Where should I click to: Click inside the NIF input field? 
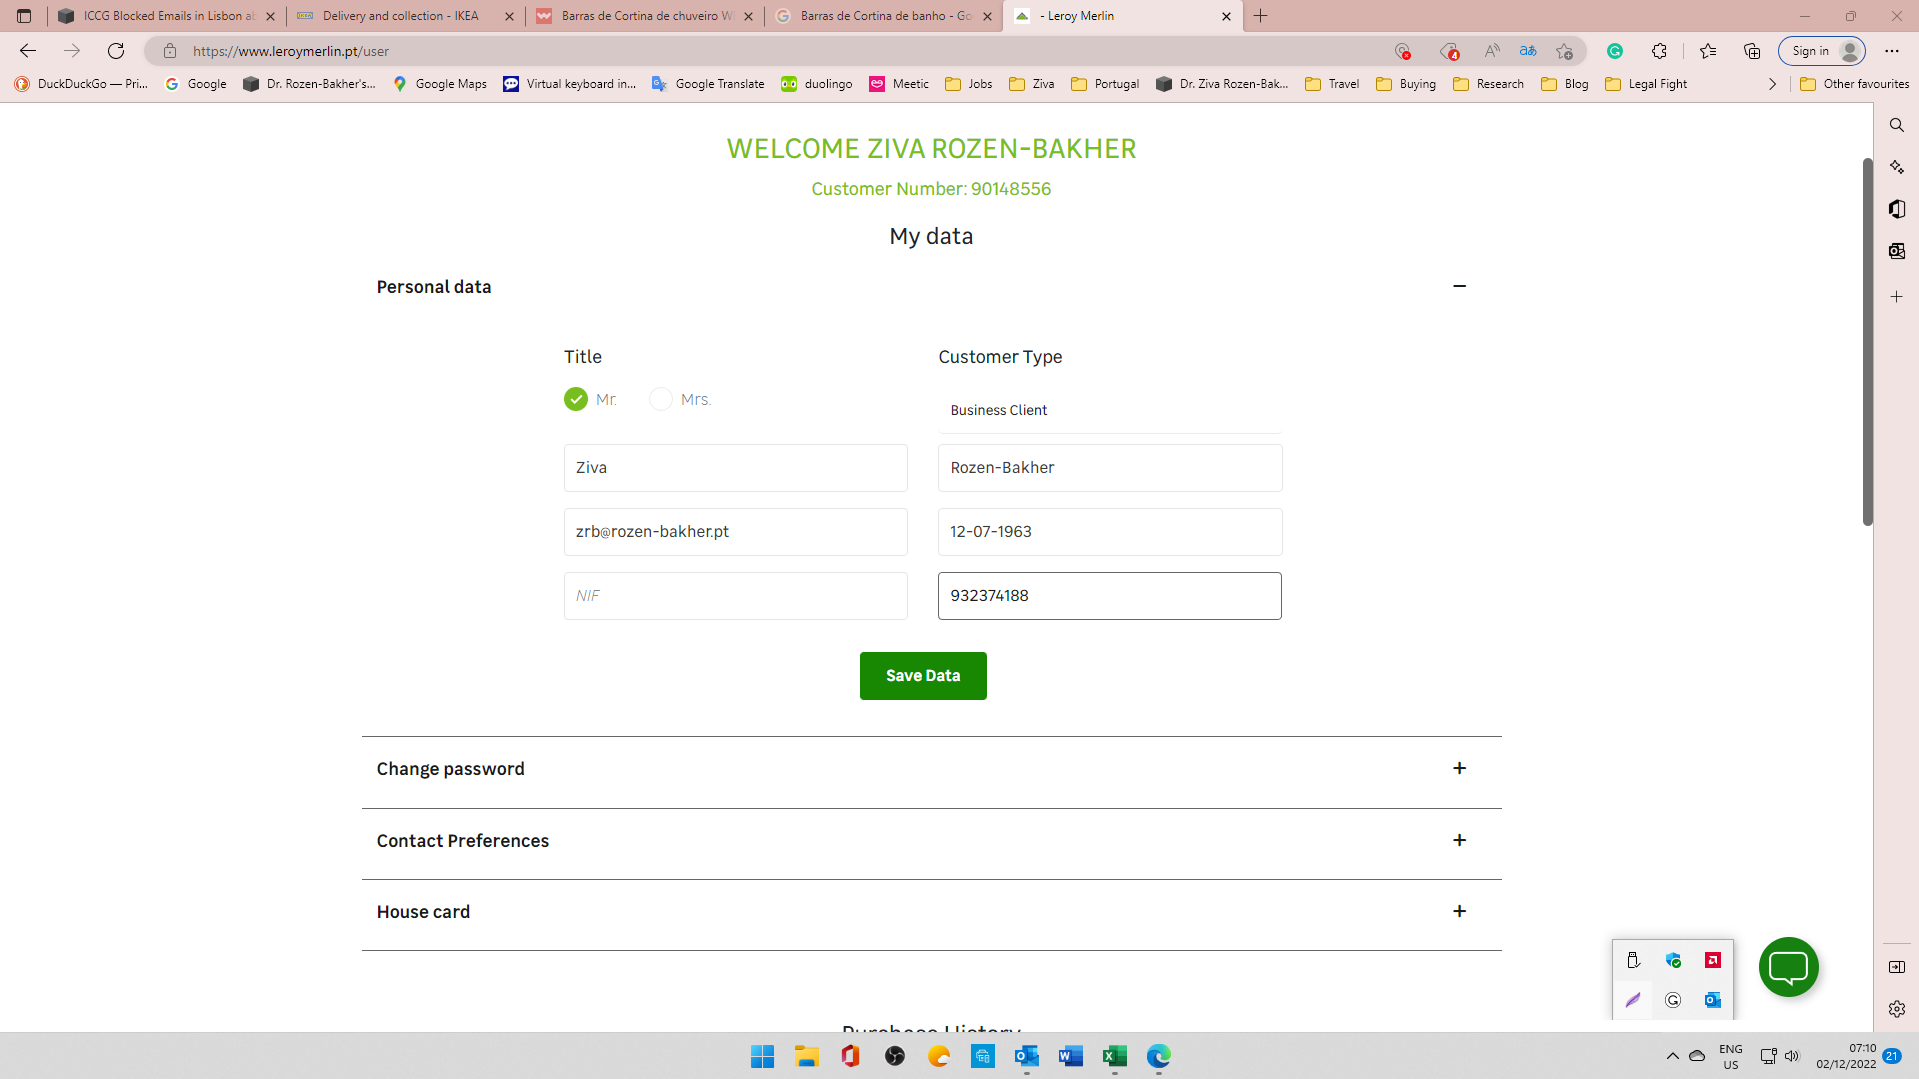[x=735, y=595]
